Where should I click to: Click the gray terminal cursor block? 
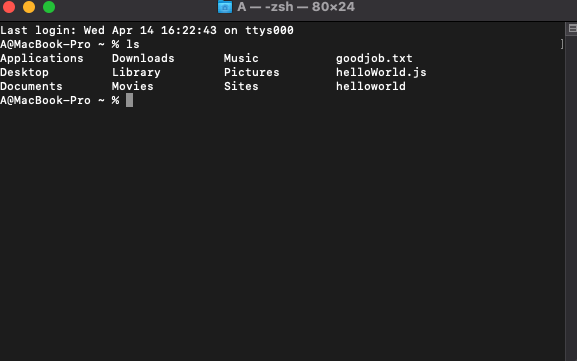[x=130, y=100]
